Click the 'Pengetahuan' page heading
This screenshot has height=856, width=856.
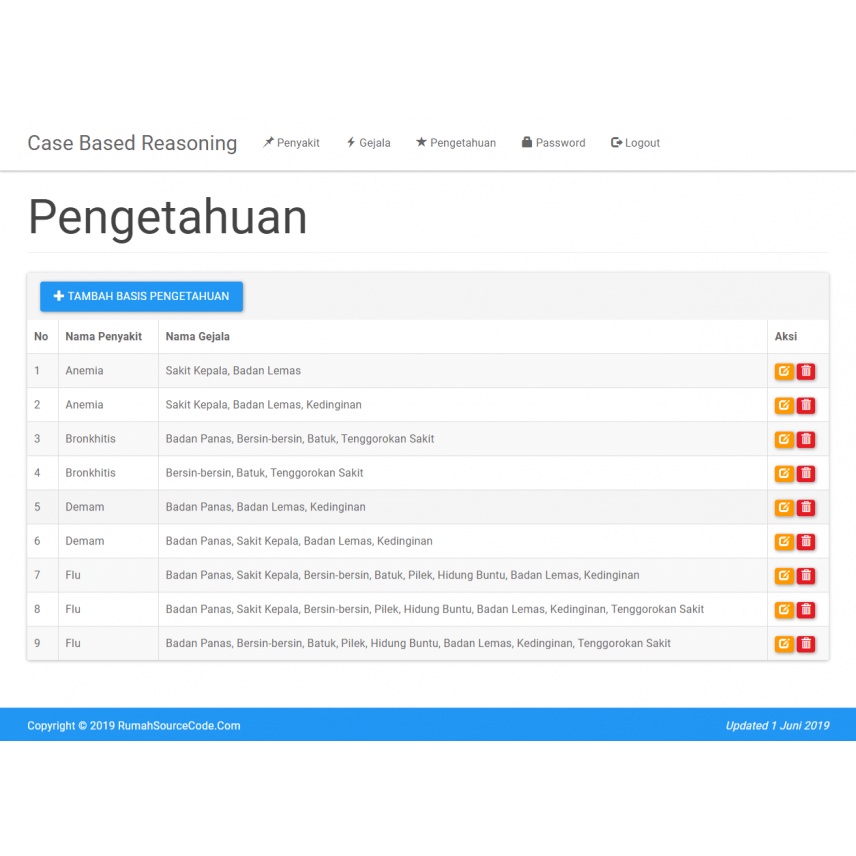click(x=168, y=217)
